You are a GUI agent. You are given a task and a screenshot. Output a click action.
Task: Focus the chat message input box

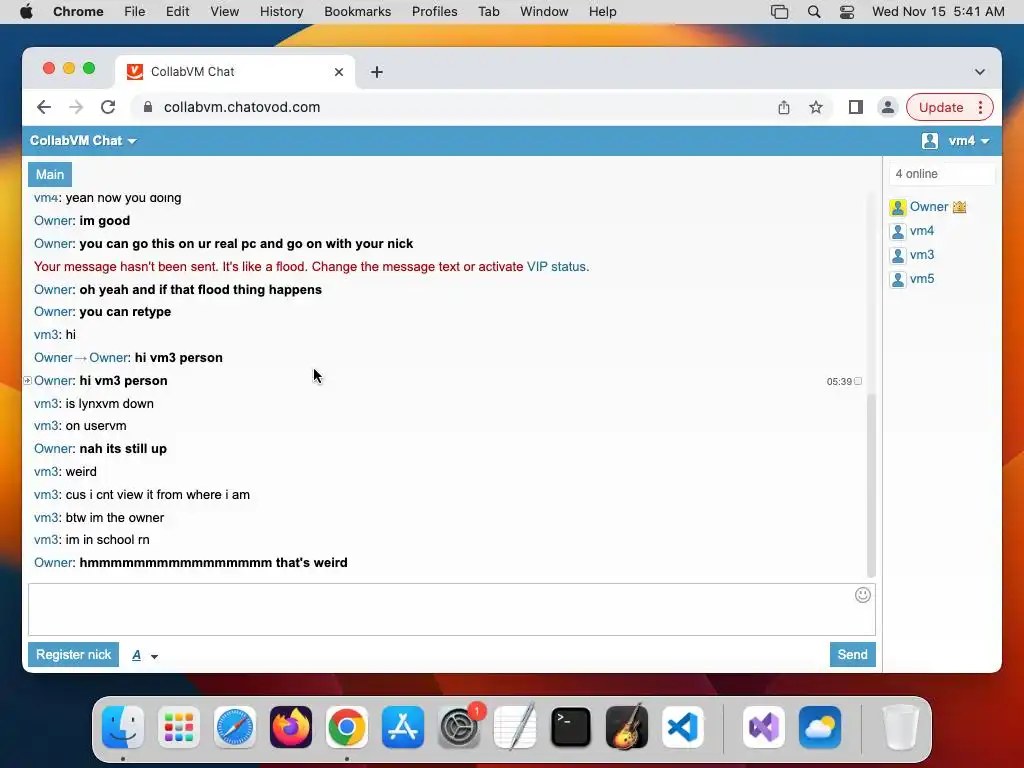coord(451,609)
